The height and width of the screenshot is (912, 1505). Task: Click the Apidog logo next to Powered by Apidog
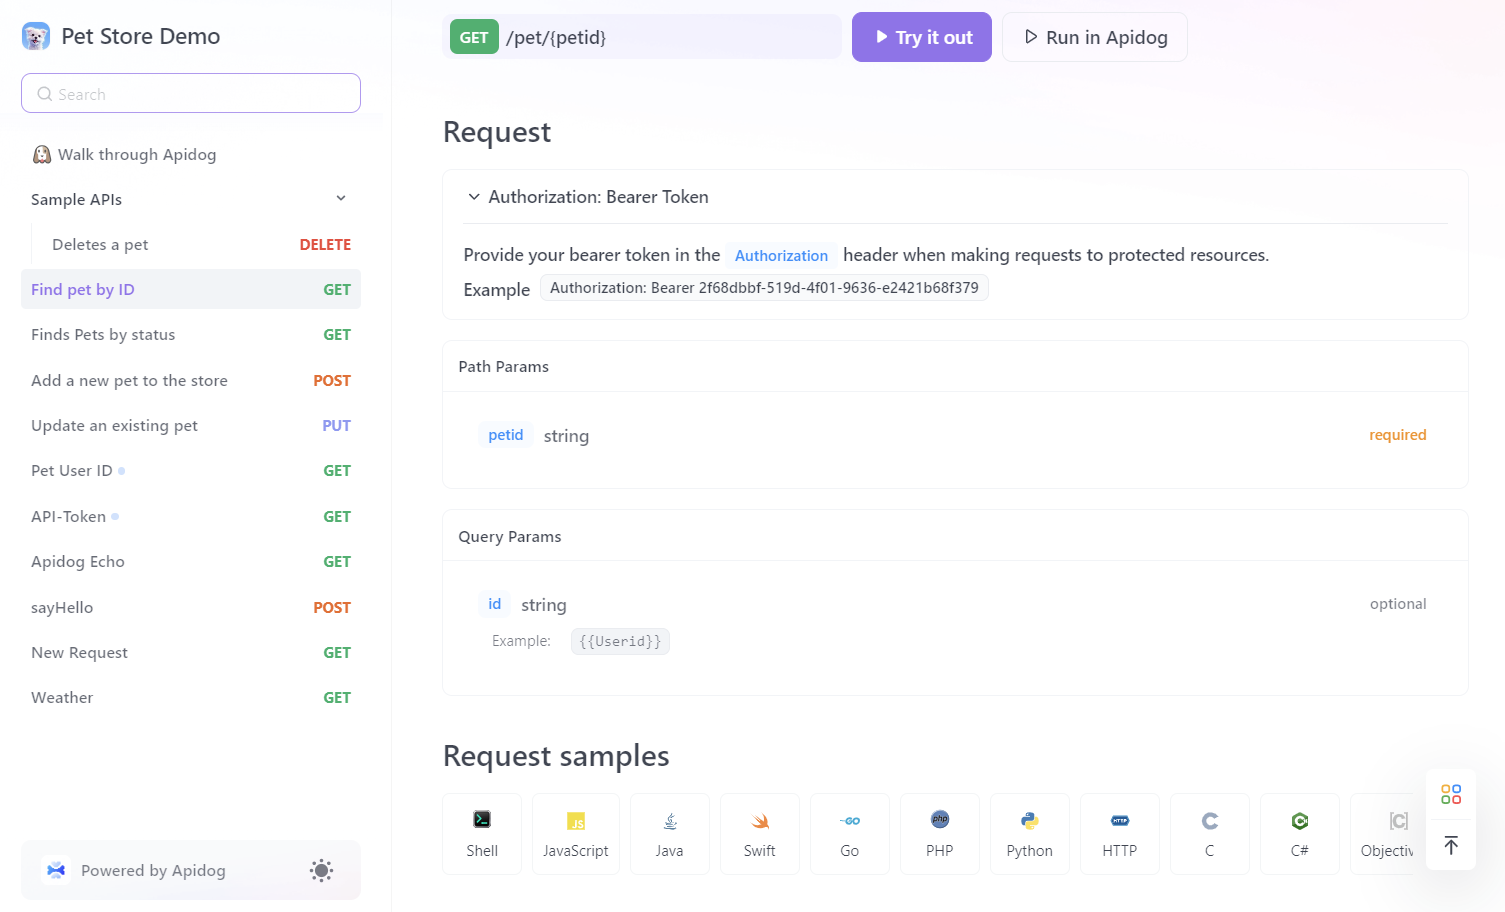pos(56,870)
